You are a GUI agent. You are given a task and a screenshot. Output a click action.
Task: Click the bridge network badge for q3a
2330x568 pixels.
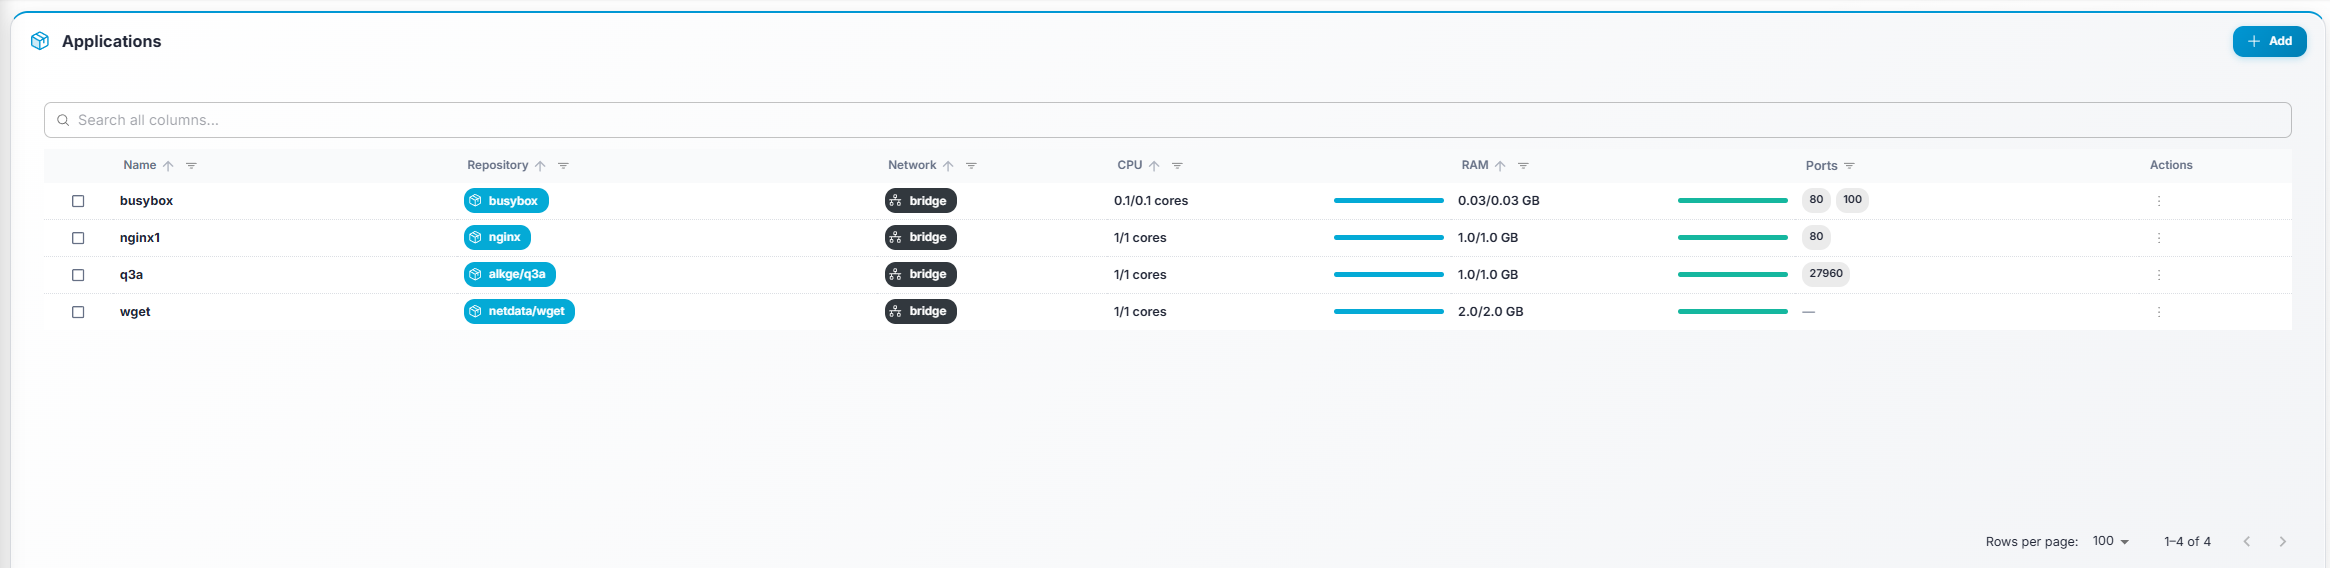pyautogui.click(x=921, y=275)
